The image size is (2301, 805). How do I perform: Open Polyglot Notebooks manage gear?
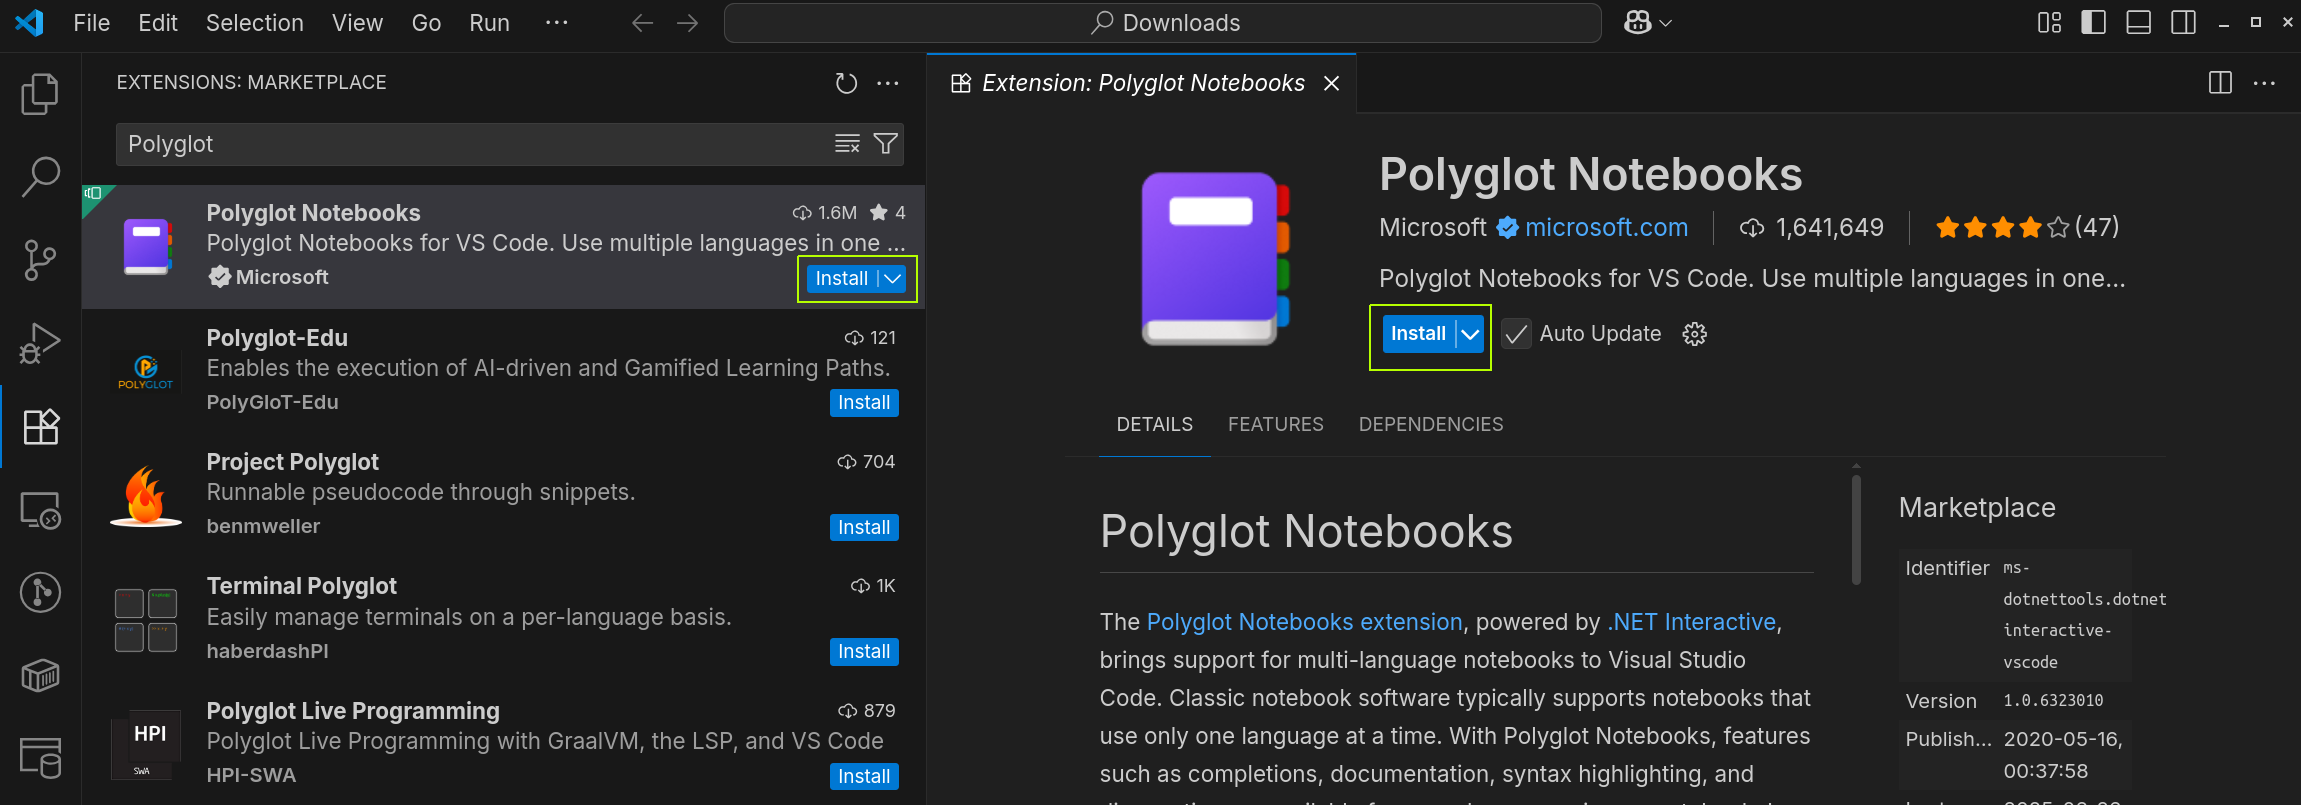1694,334
